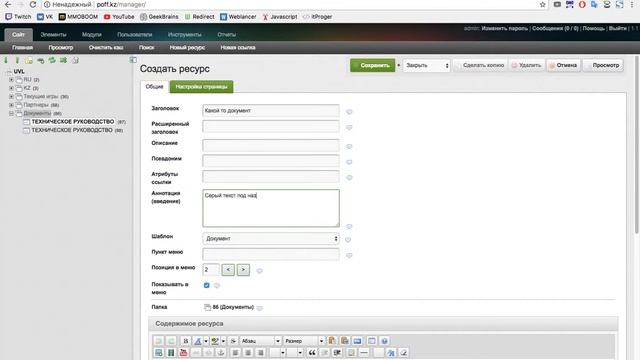This screenshot has width=640, height=360.
Task: Open the Размер font size dropdown
Action: tap(304, 341)
